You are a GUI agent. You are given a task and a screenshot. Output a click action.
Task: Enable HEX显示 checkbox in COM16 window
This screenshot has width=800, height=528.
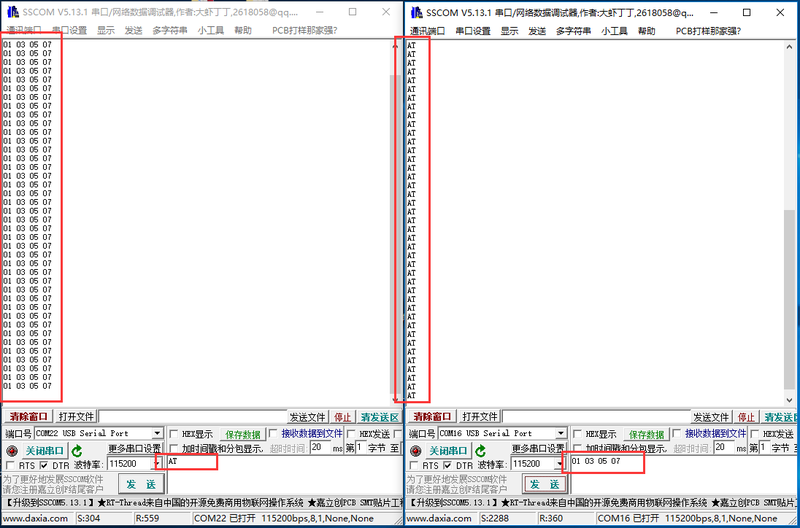(x=577, y=434)
